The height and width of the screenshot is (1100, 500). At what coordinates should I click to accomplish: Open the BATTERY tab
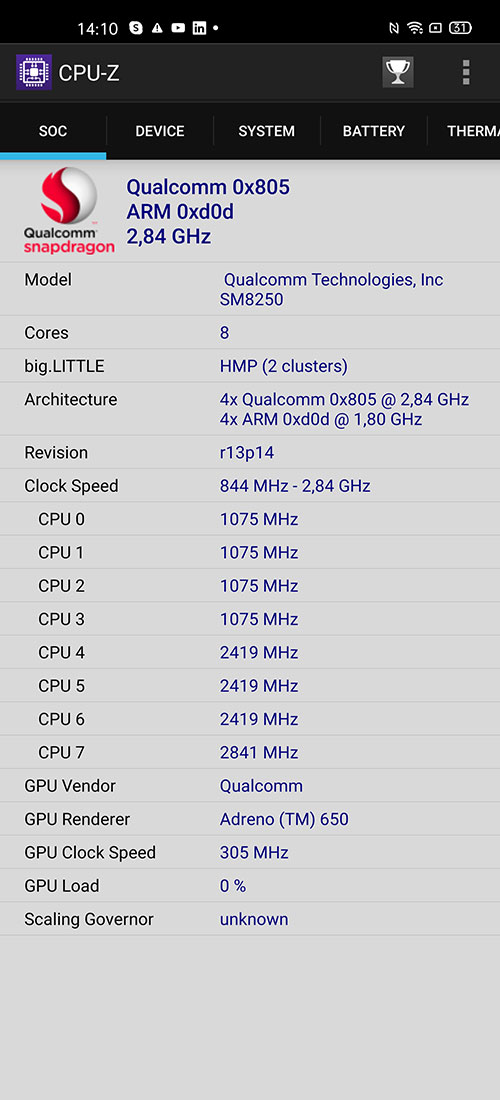click(374, 131)
